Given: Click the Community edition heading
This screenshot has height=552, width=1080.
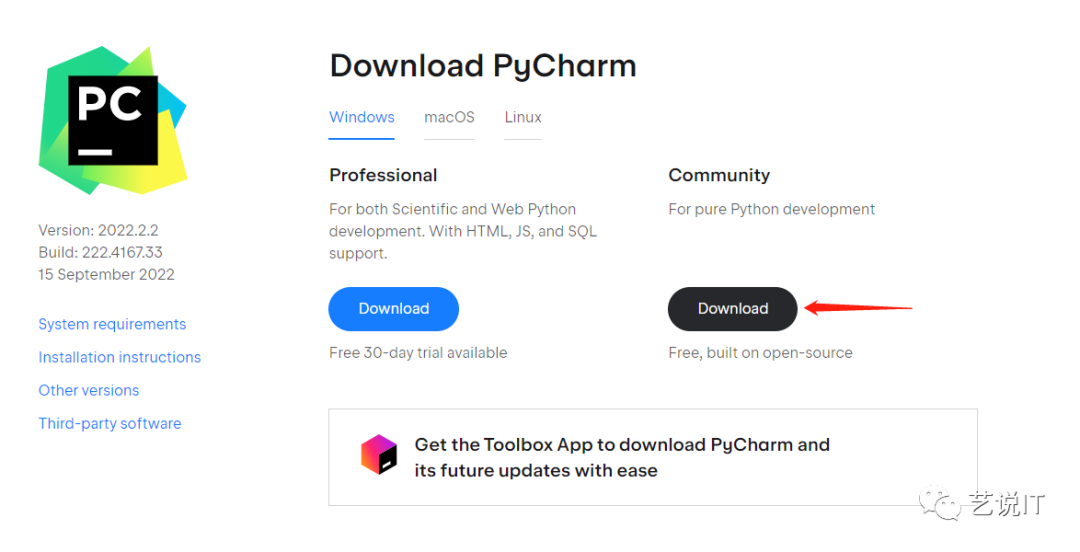Looking at the screenshot, I should [719, 175].
